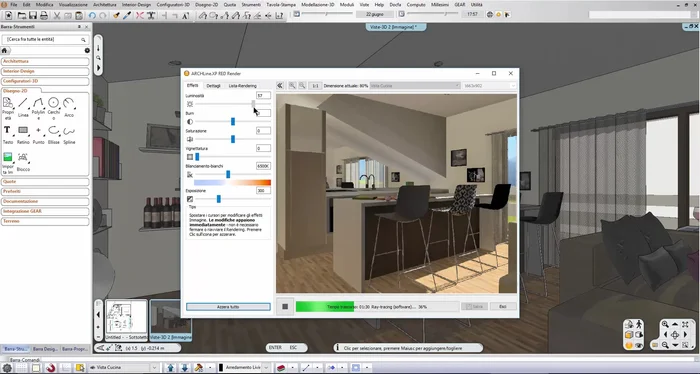
Task: Expand the Integrazione GEAR tool section
Action: click(45, 211)
